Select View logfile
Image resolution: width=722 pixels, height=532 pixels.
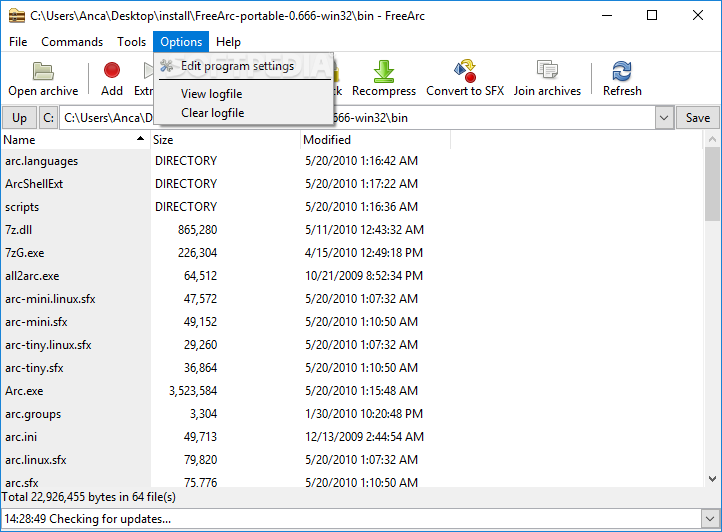[x=244, y=94]
